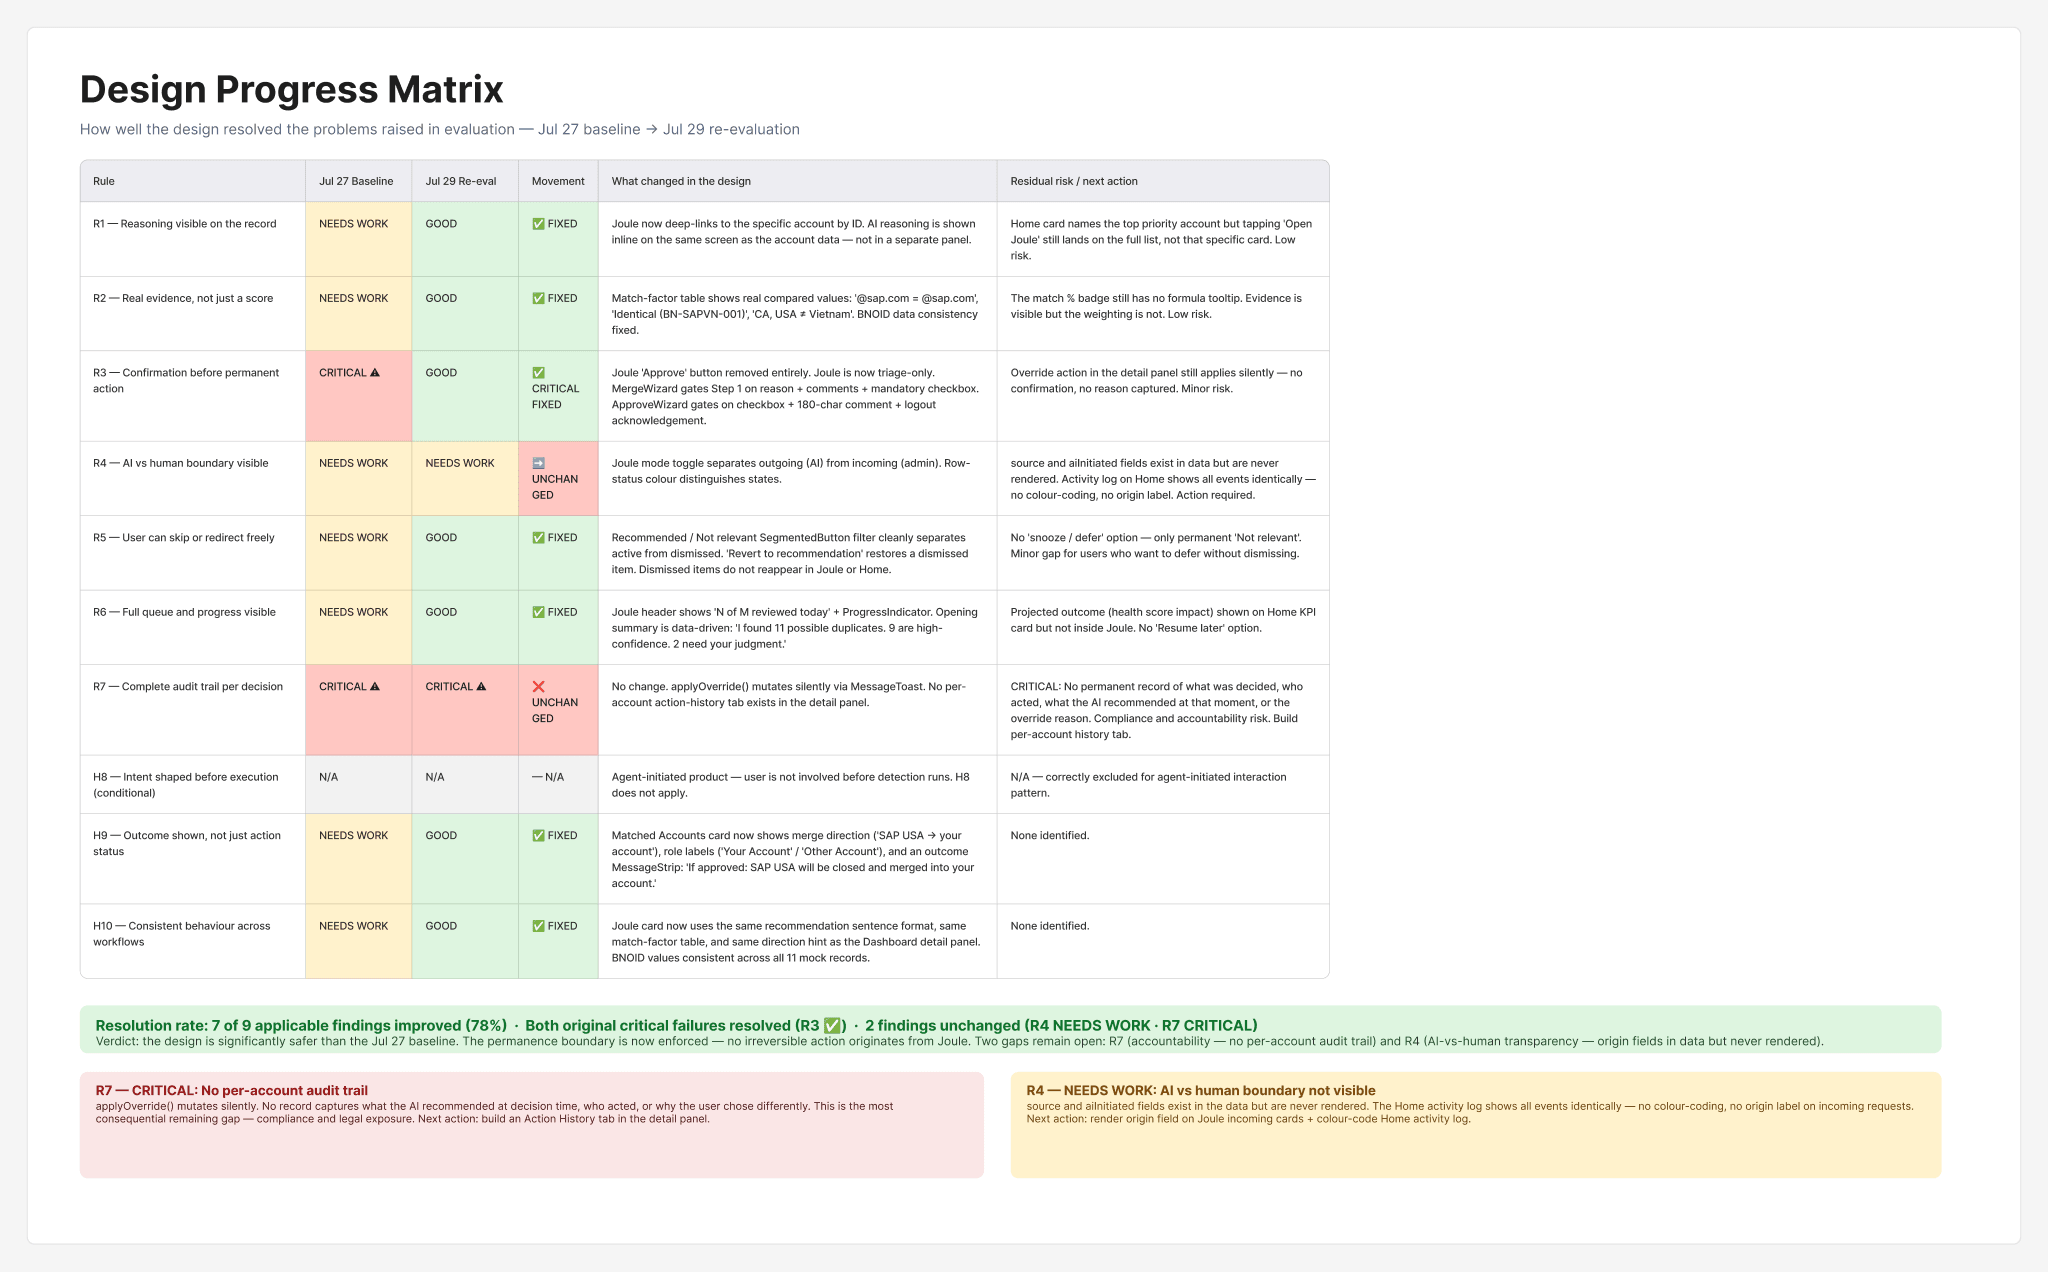Viewport: 2048px width, 1272px height.
Task: Click the green Resolution rate summary banner
Action: (1010, 1029)
